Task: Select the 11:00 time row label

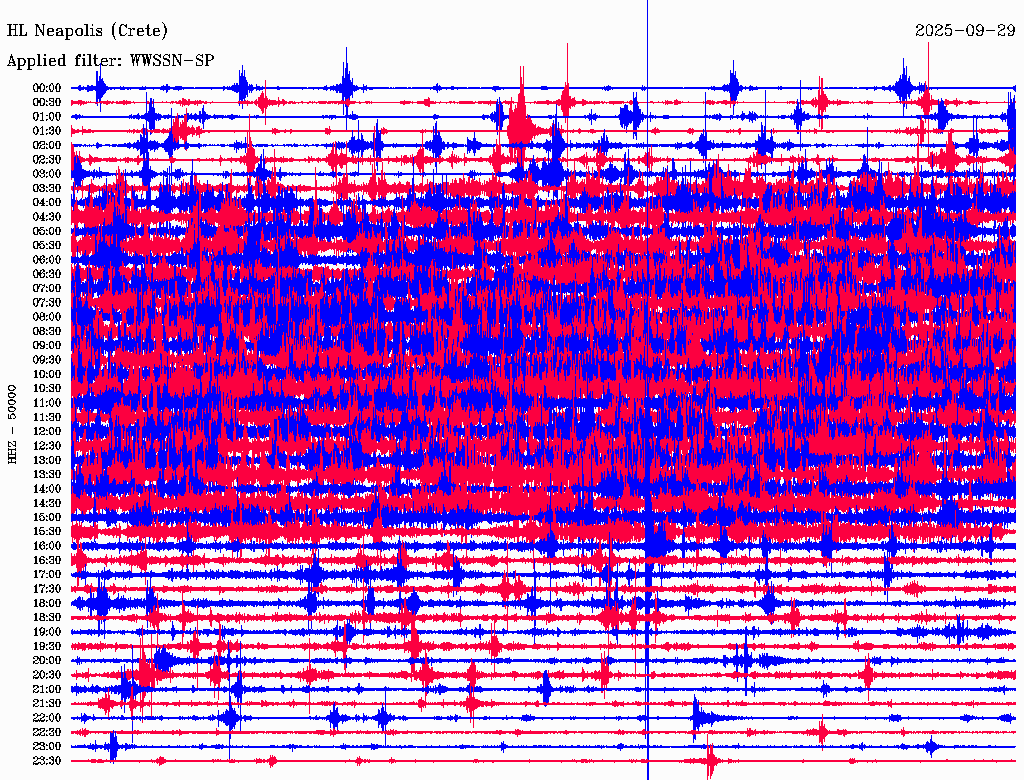Action: (x=47, y=403)
